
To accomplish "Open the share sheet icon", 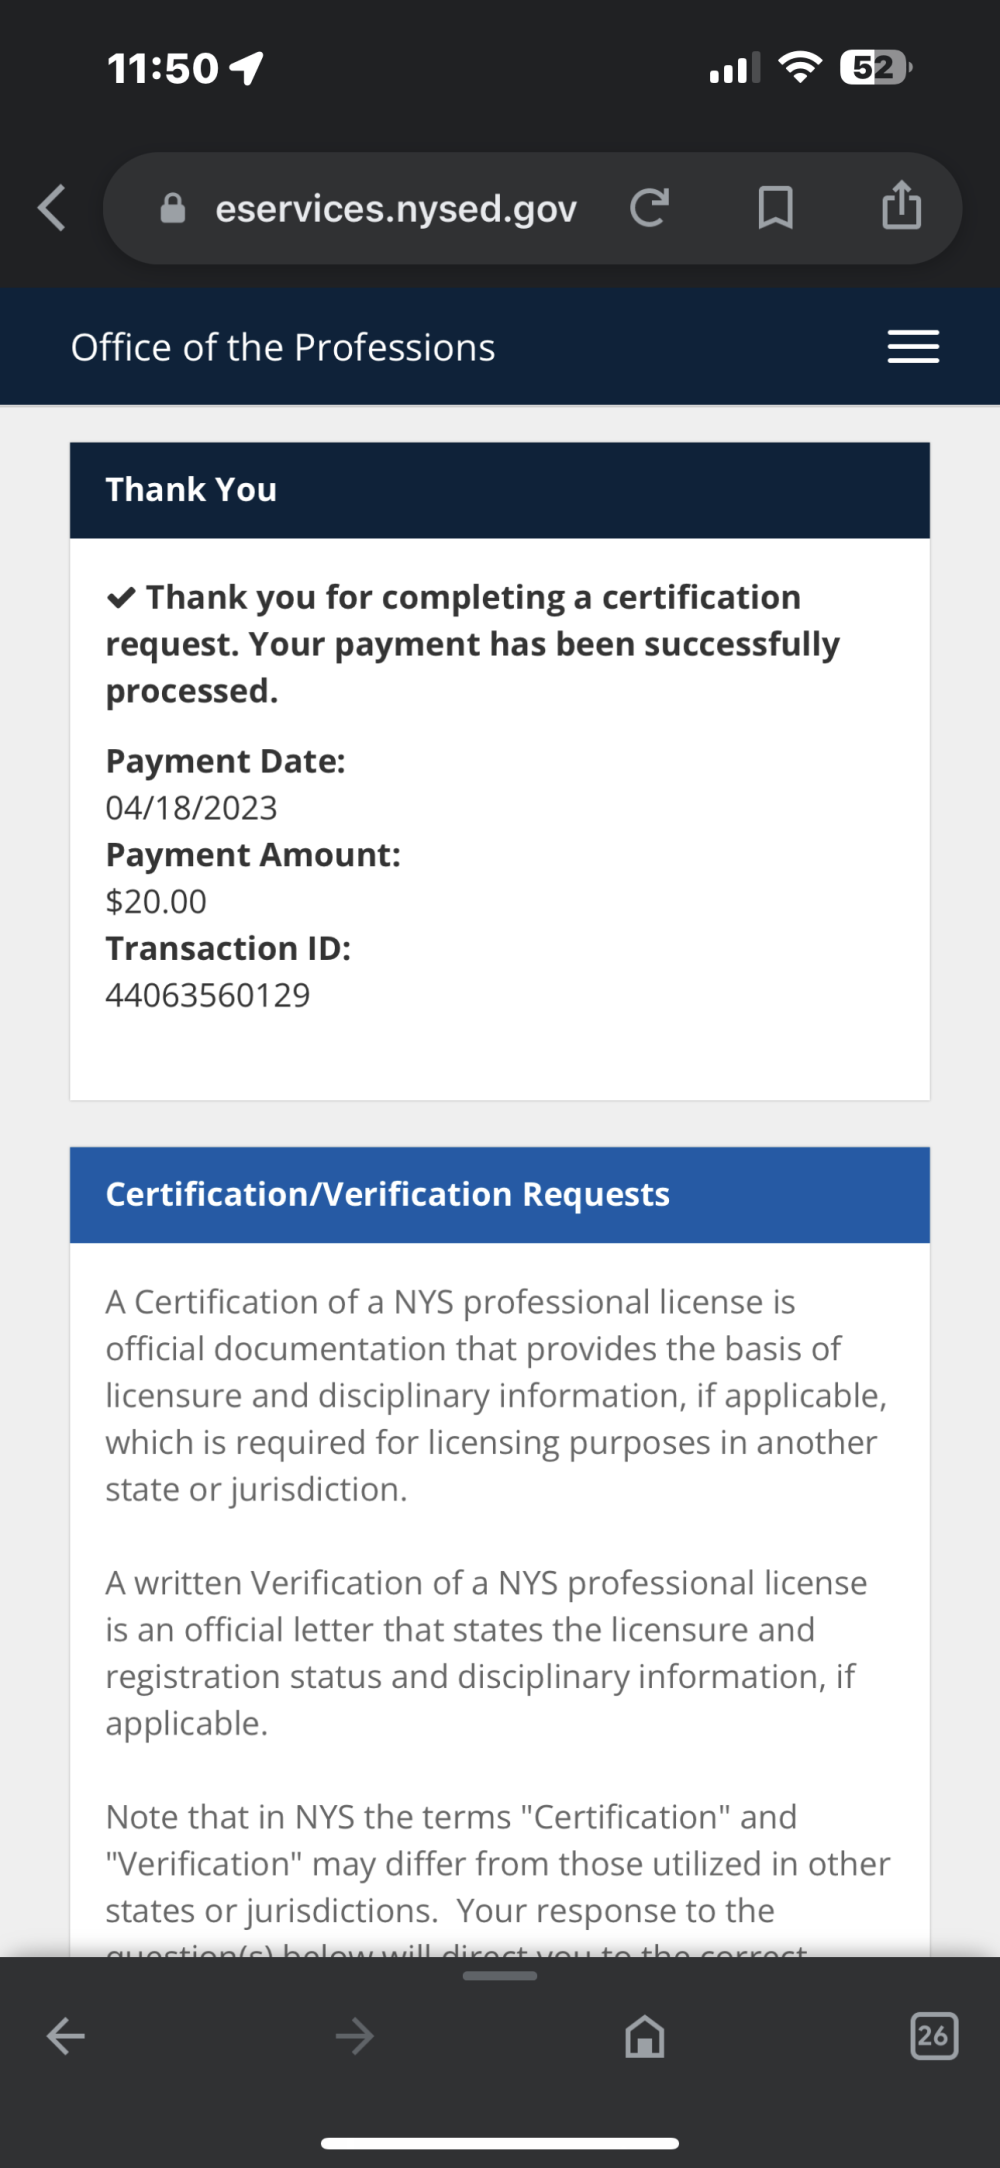I will point(901,205).
